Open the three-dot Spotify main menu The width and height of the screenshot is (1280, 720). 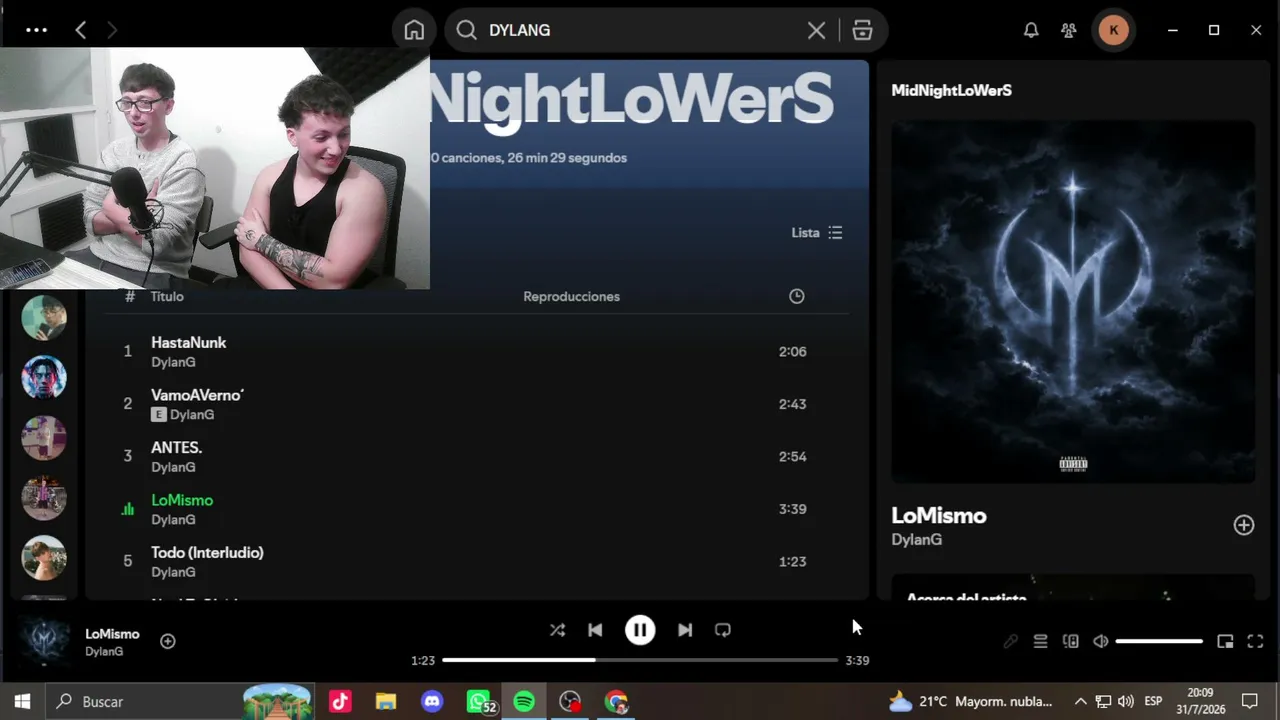pyautogui.click(x=36, y=30)
